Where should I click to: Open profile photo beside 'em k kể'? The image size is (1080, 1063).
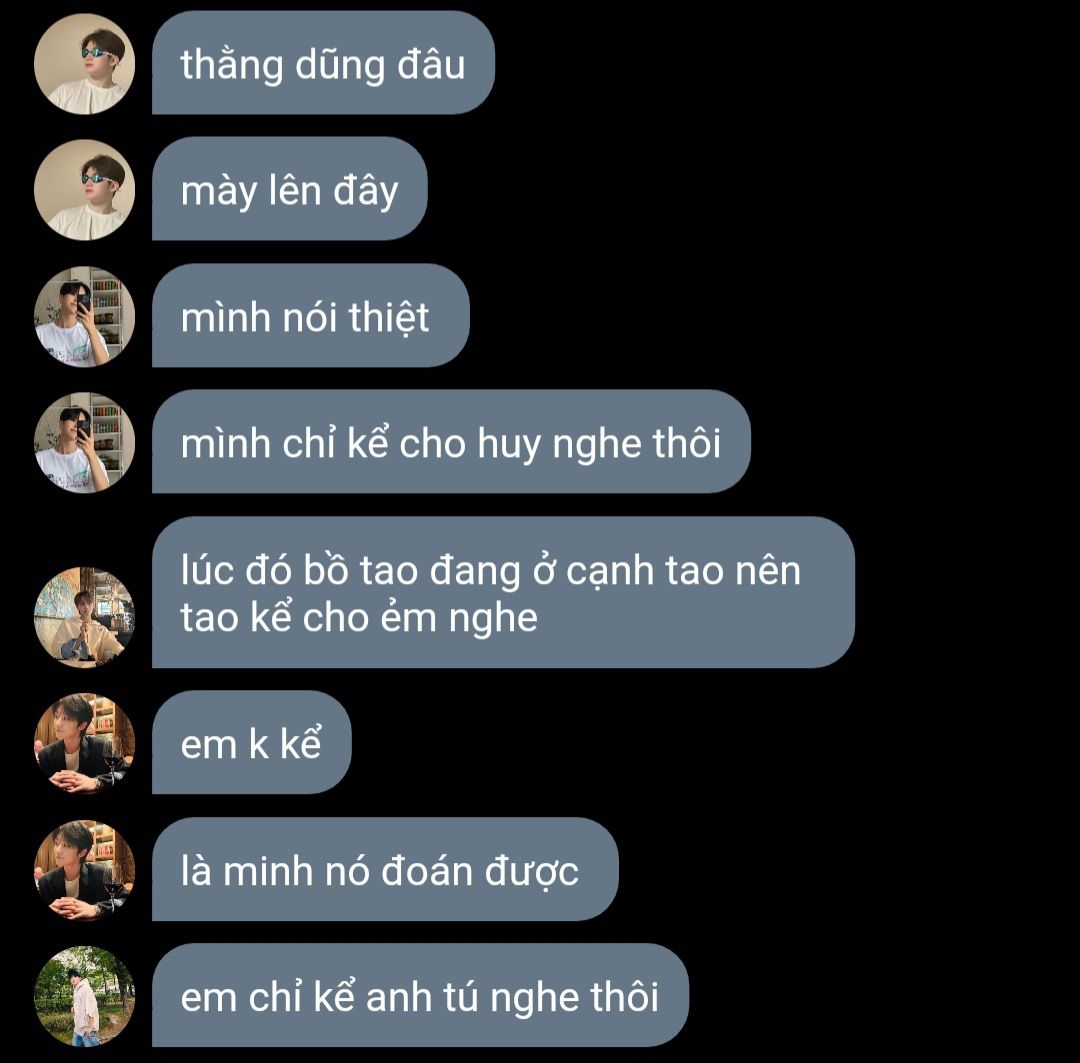tap(84, 743)
